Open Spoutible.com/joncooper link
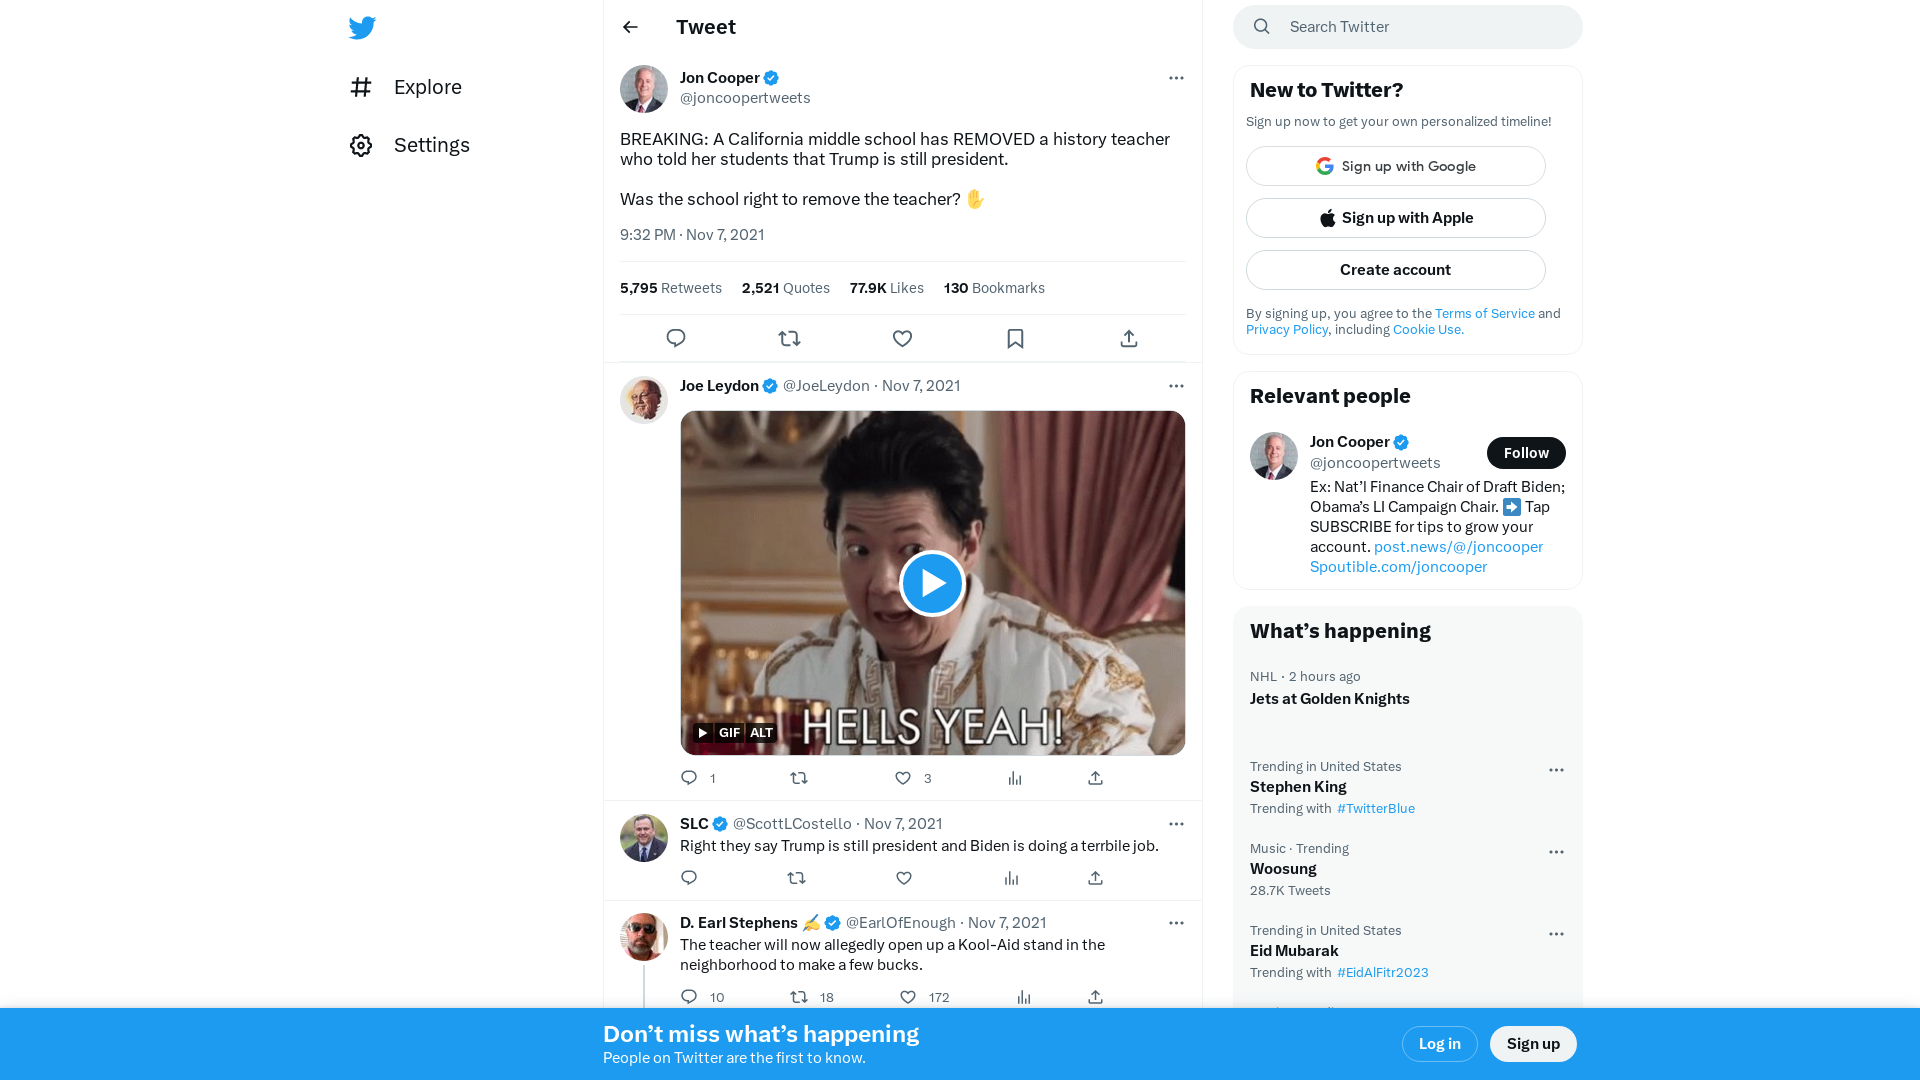Viewport: 1920px width, 1080px height. [x=1398, y=567]
